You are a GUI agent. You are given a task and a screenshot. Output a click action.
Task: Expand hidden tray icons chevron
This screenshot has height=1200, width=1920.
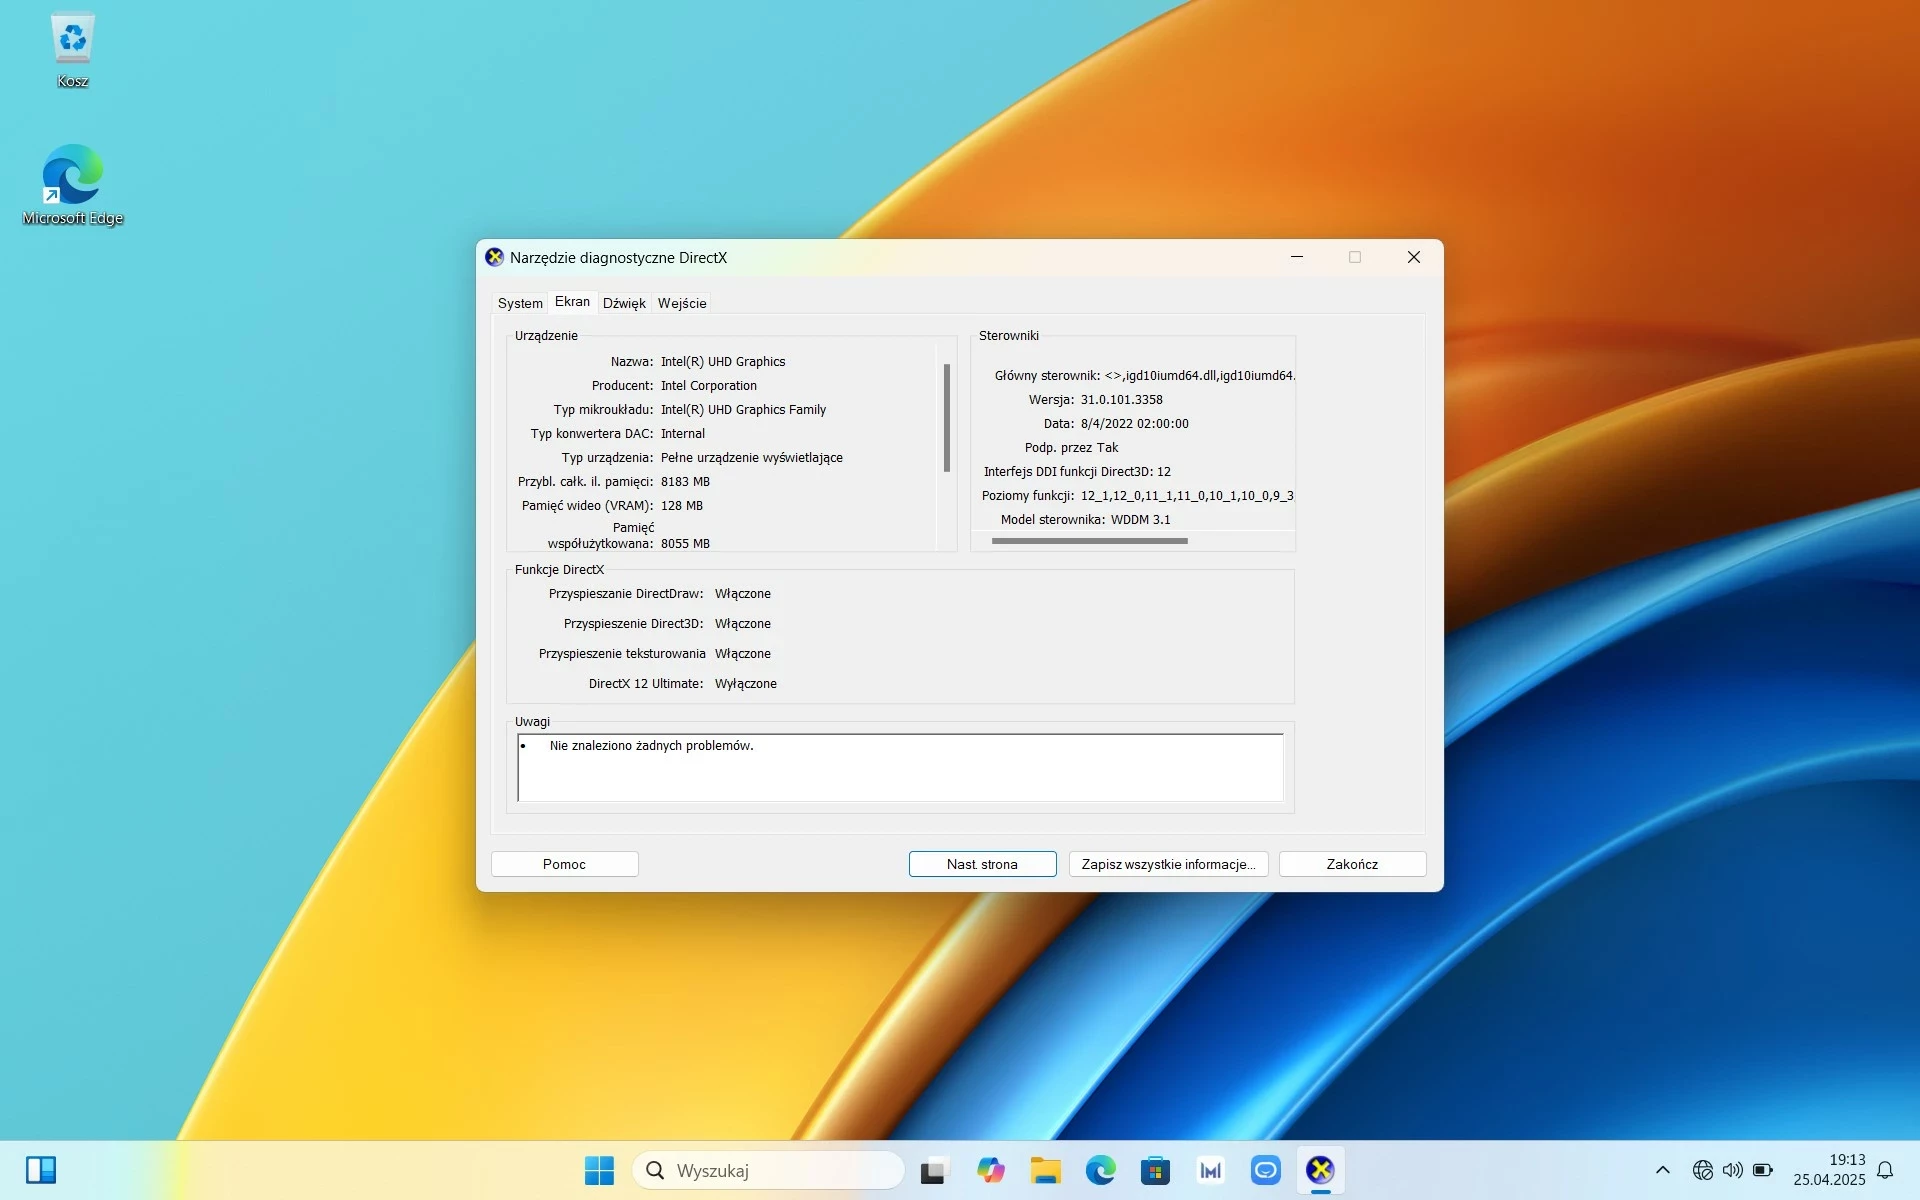tap(1662, 1170)
